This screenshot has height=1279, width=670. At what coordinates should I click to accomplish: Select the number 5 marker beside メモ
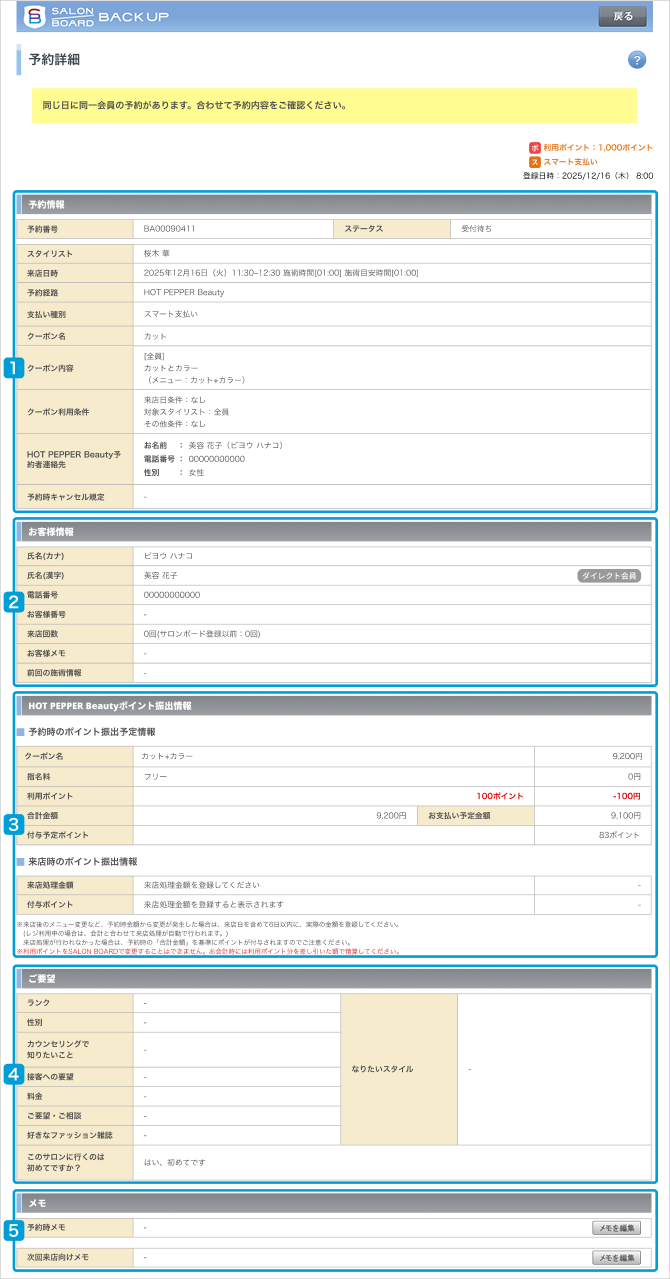click(13, 1231)
